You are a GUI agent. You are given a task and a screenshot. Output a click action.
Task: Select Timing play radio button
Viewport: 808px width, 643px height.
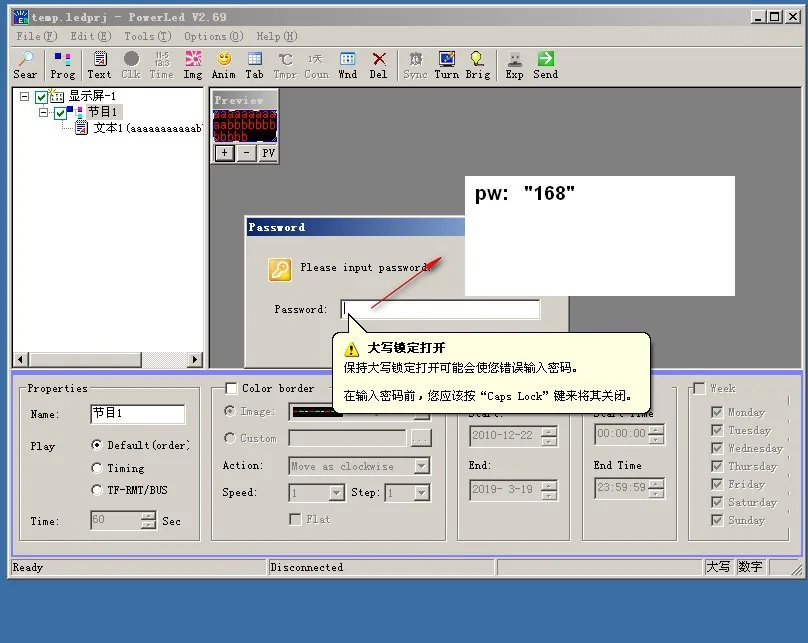tap(96, 467)
